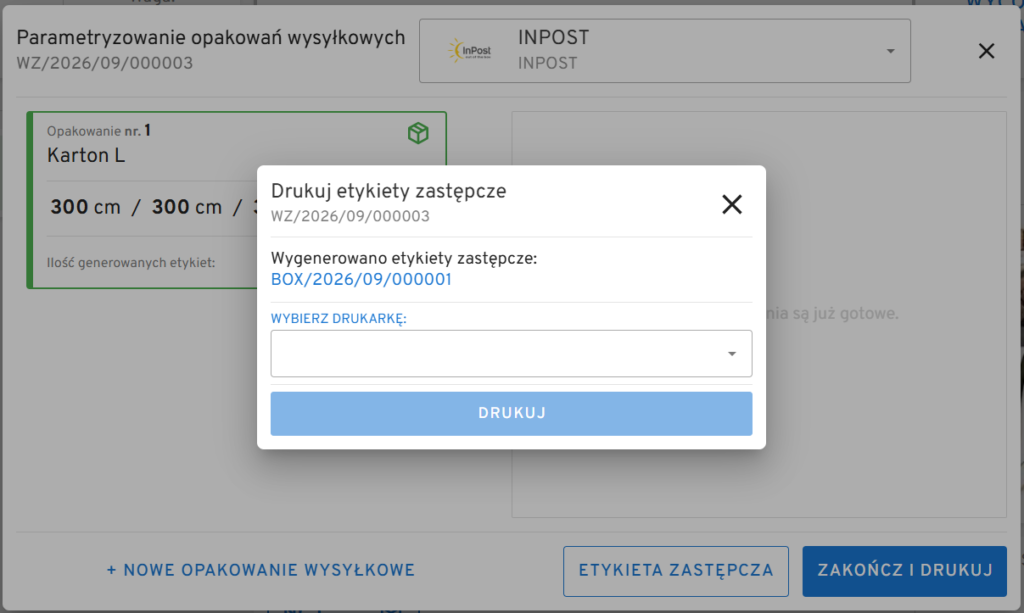The height and width of the screenshot is (613, 1024).
Task: Add new package via Nowe opakowanie wysyłkowe
Action: pos(261,571)
